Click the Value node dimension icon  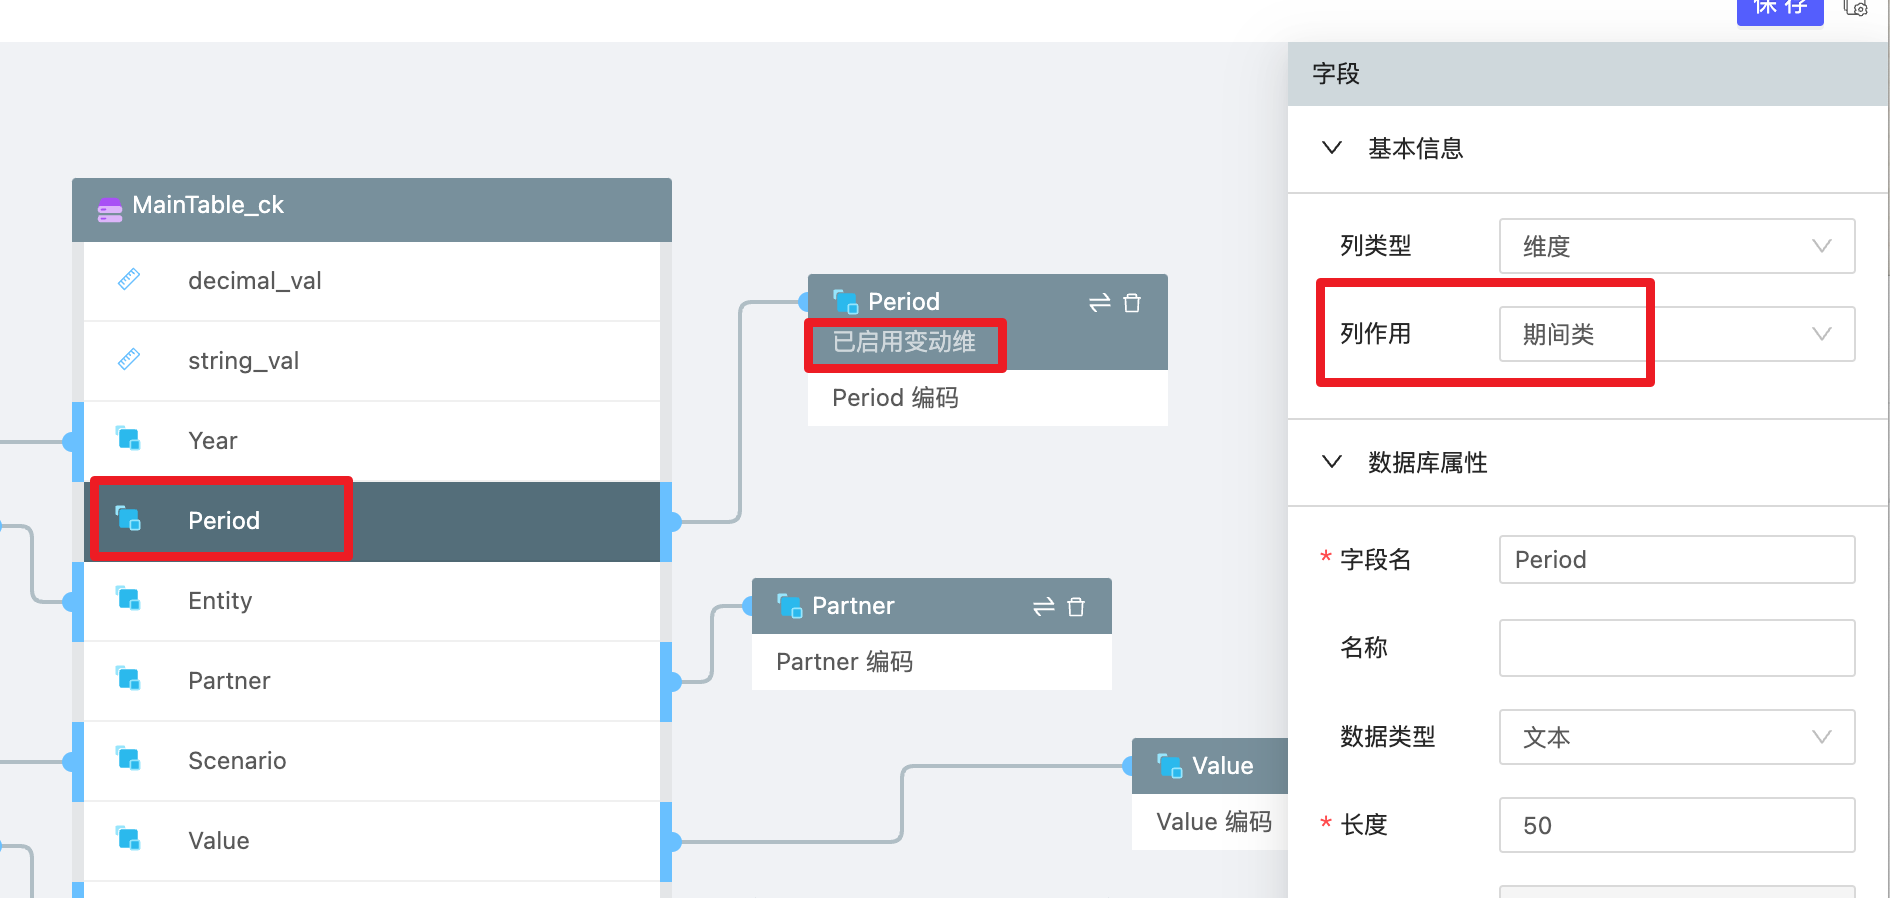1169,766
